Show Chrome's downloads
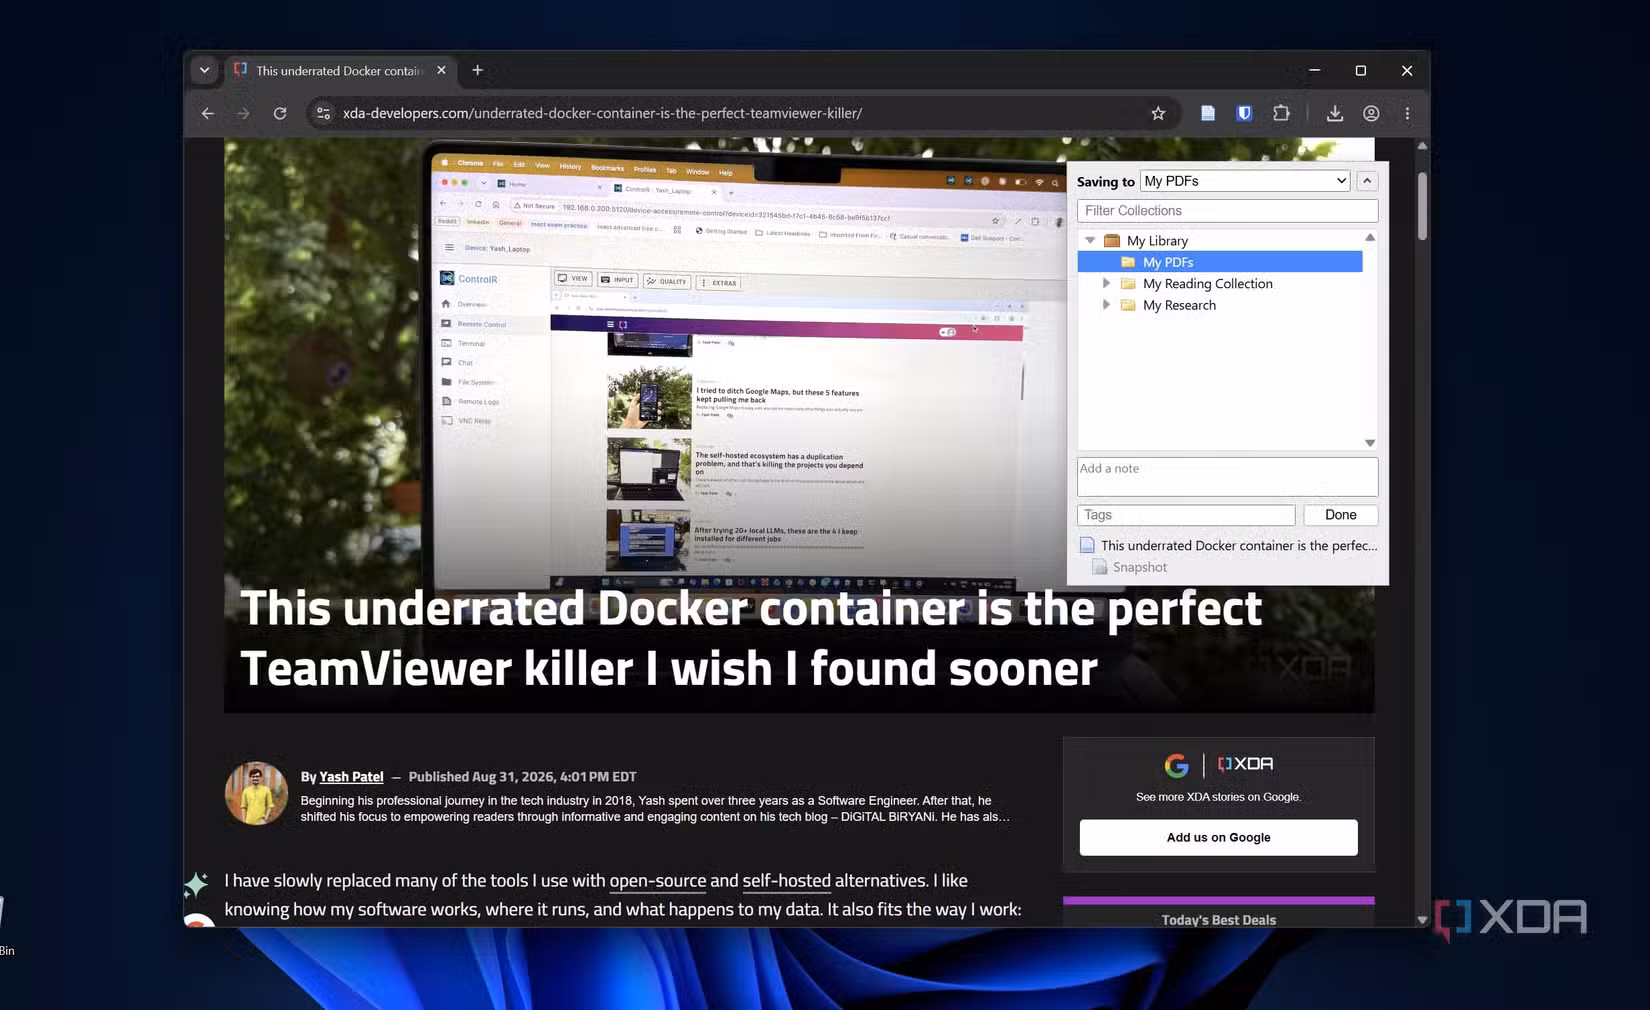 pos(1334,113)
